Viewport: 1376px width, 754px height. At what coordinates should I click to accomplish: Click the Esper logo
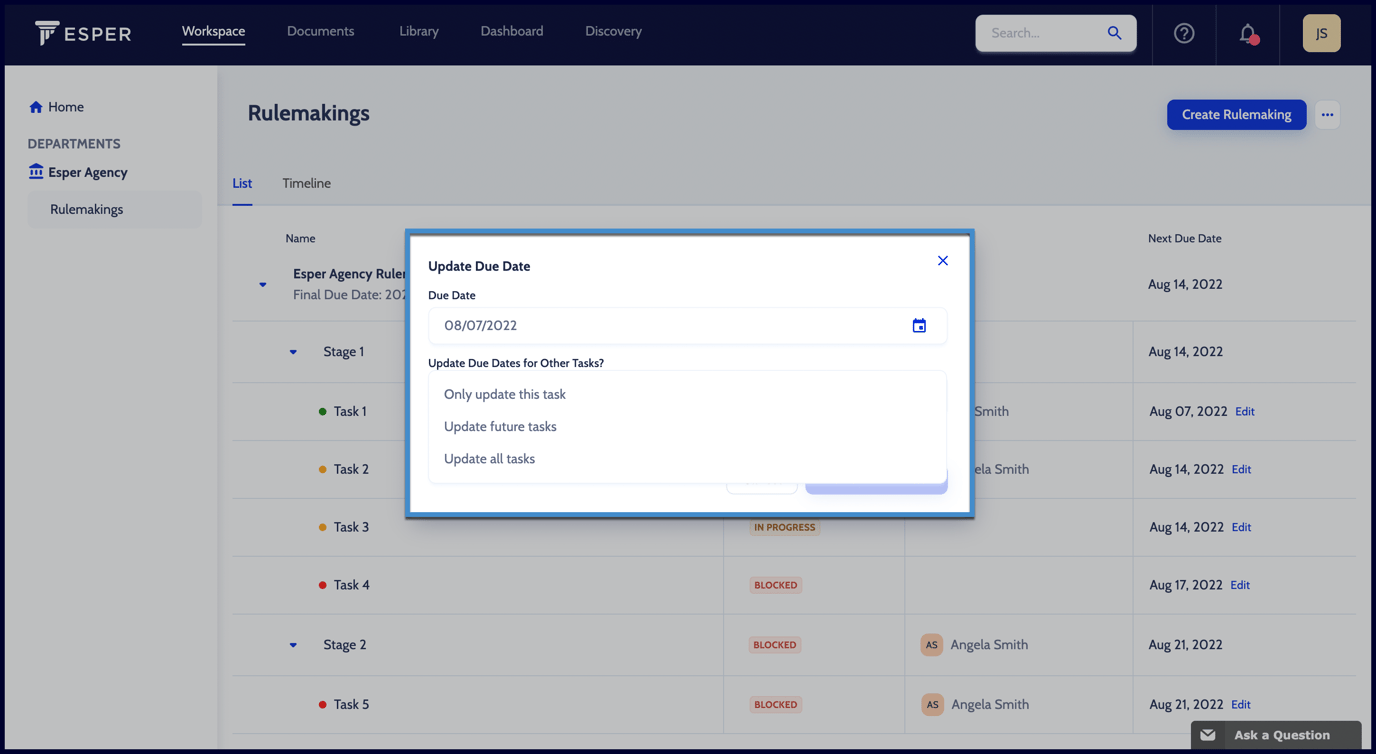[x=83, y=33]
